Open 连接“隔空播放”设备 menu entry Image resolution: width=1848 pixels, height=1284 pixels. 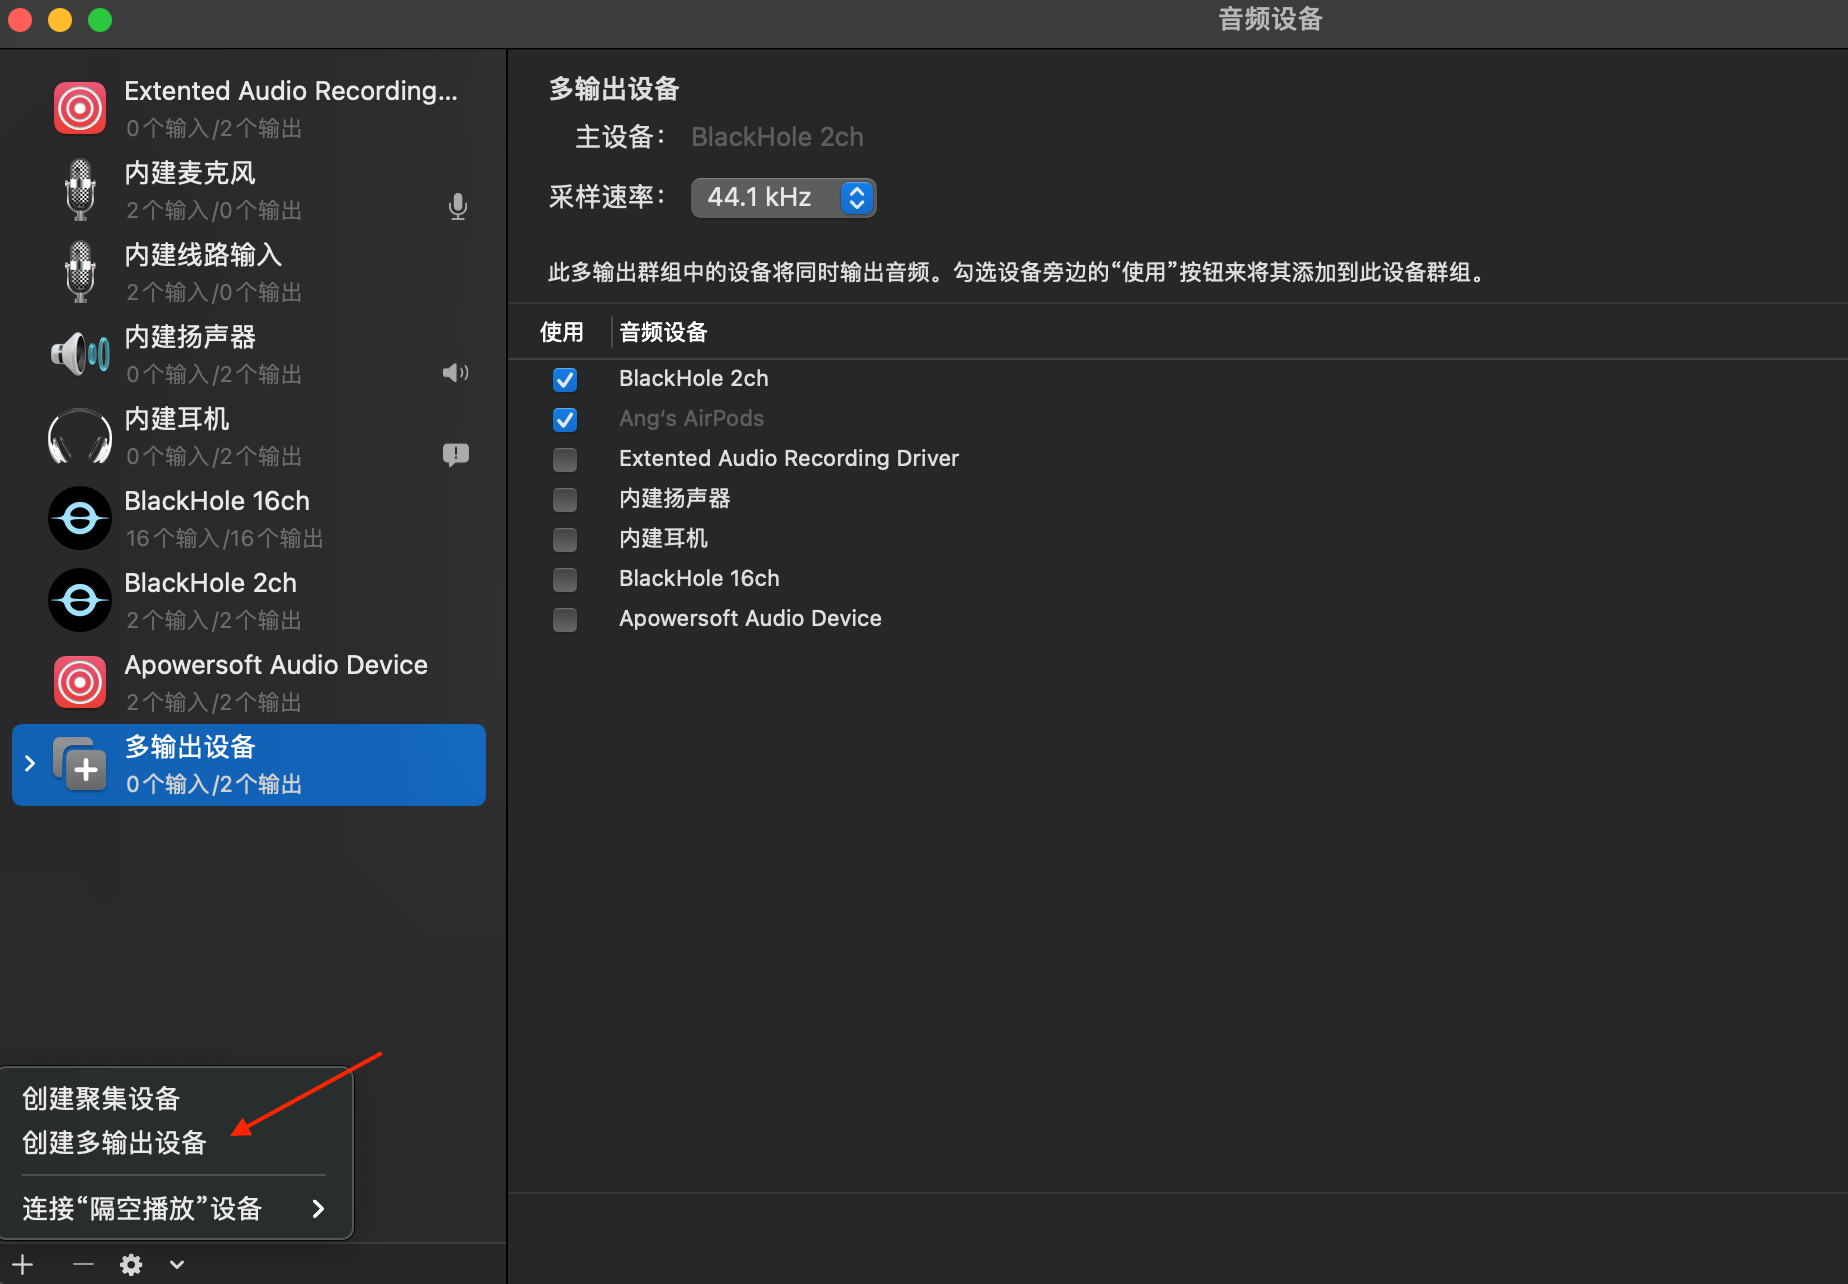(x=175, y=1209)
